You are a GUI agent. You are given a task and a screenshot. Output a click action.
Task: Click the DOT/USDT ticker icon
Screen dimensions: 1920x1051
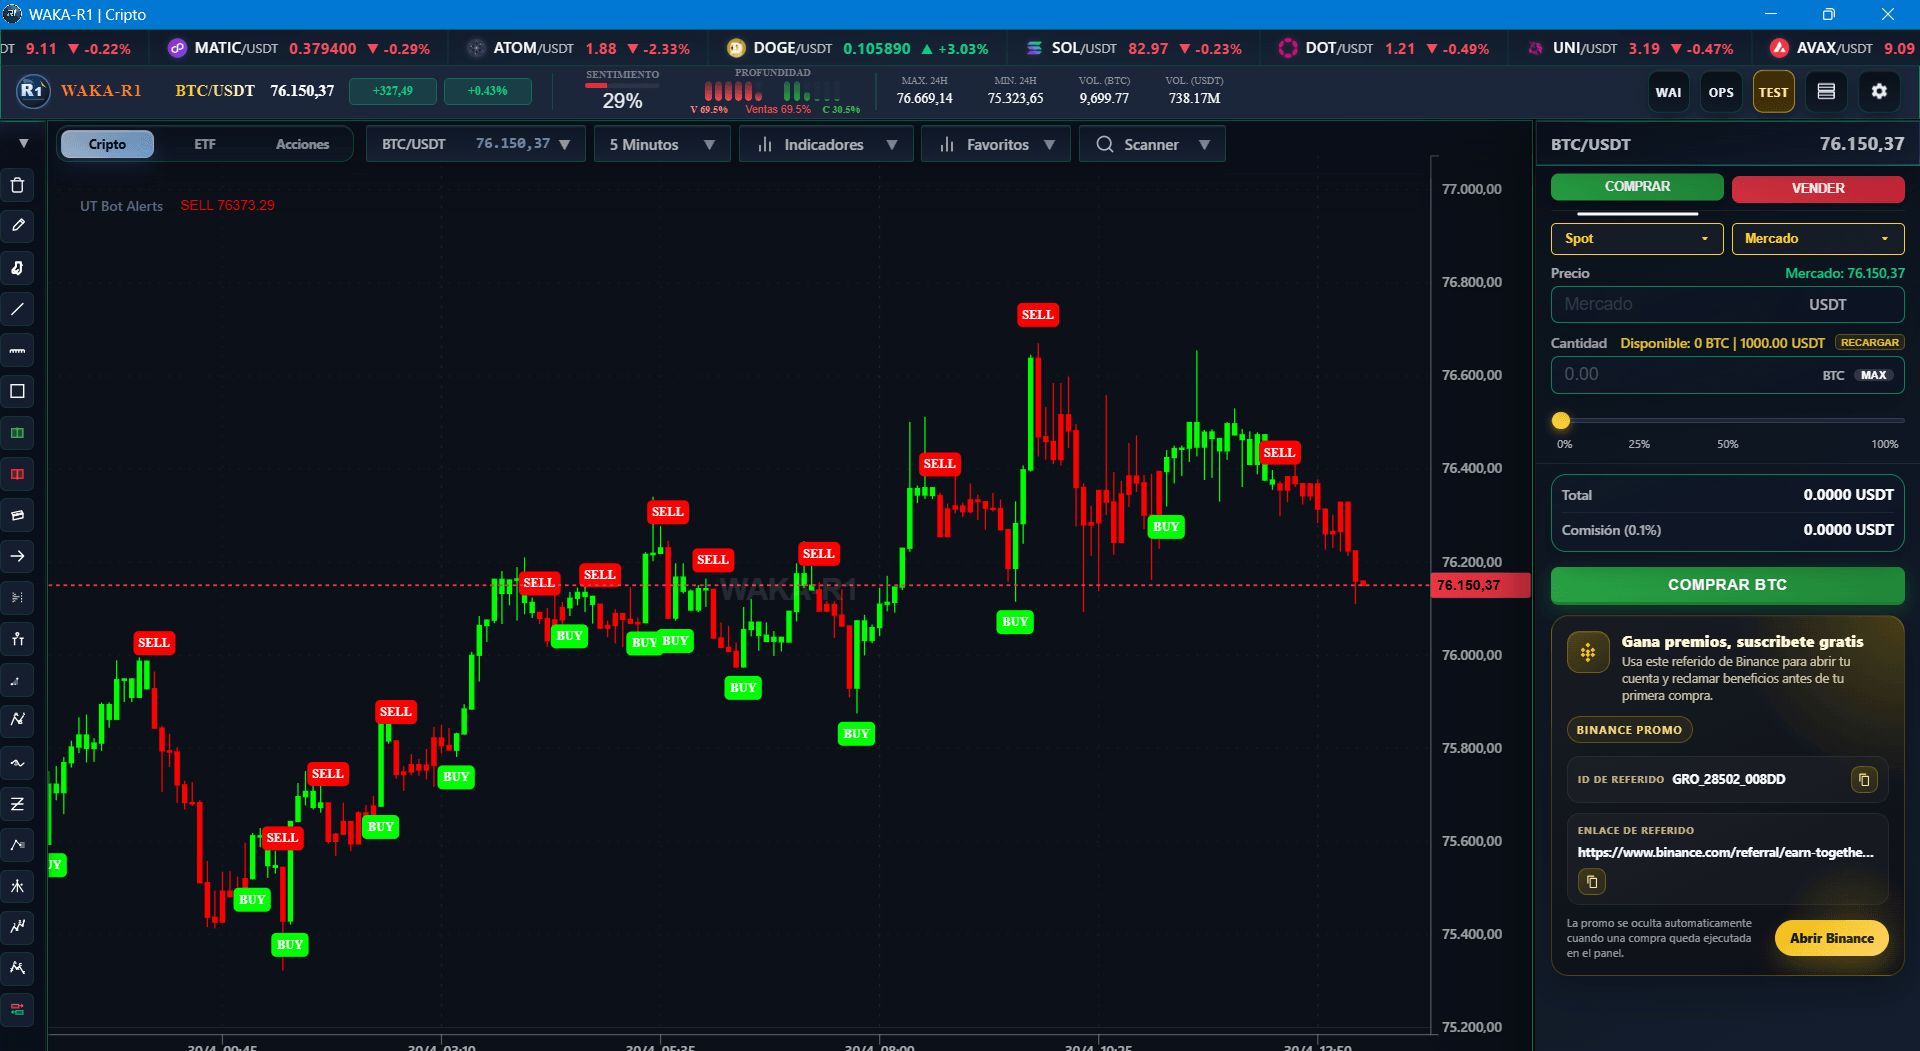click(1288, 48)
